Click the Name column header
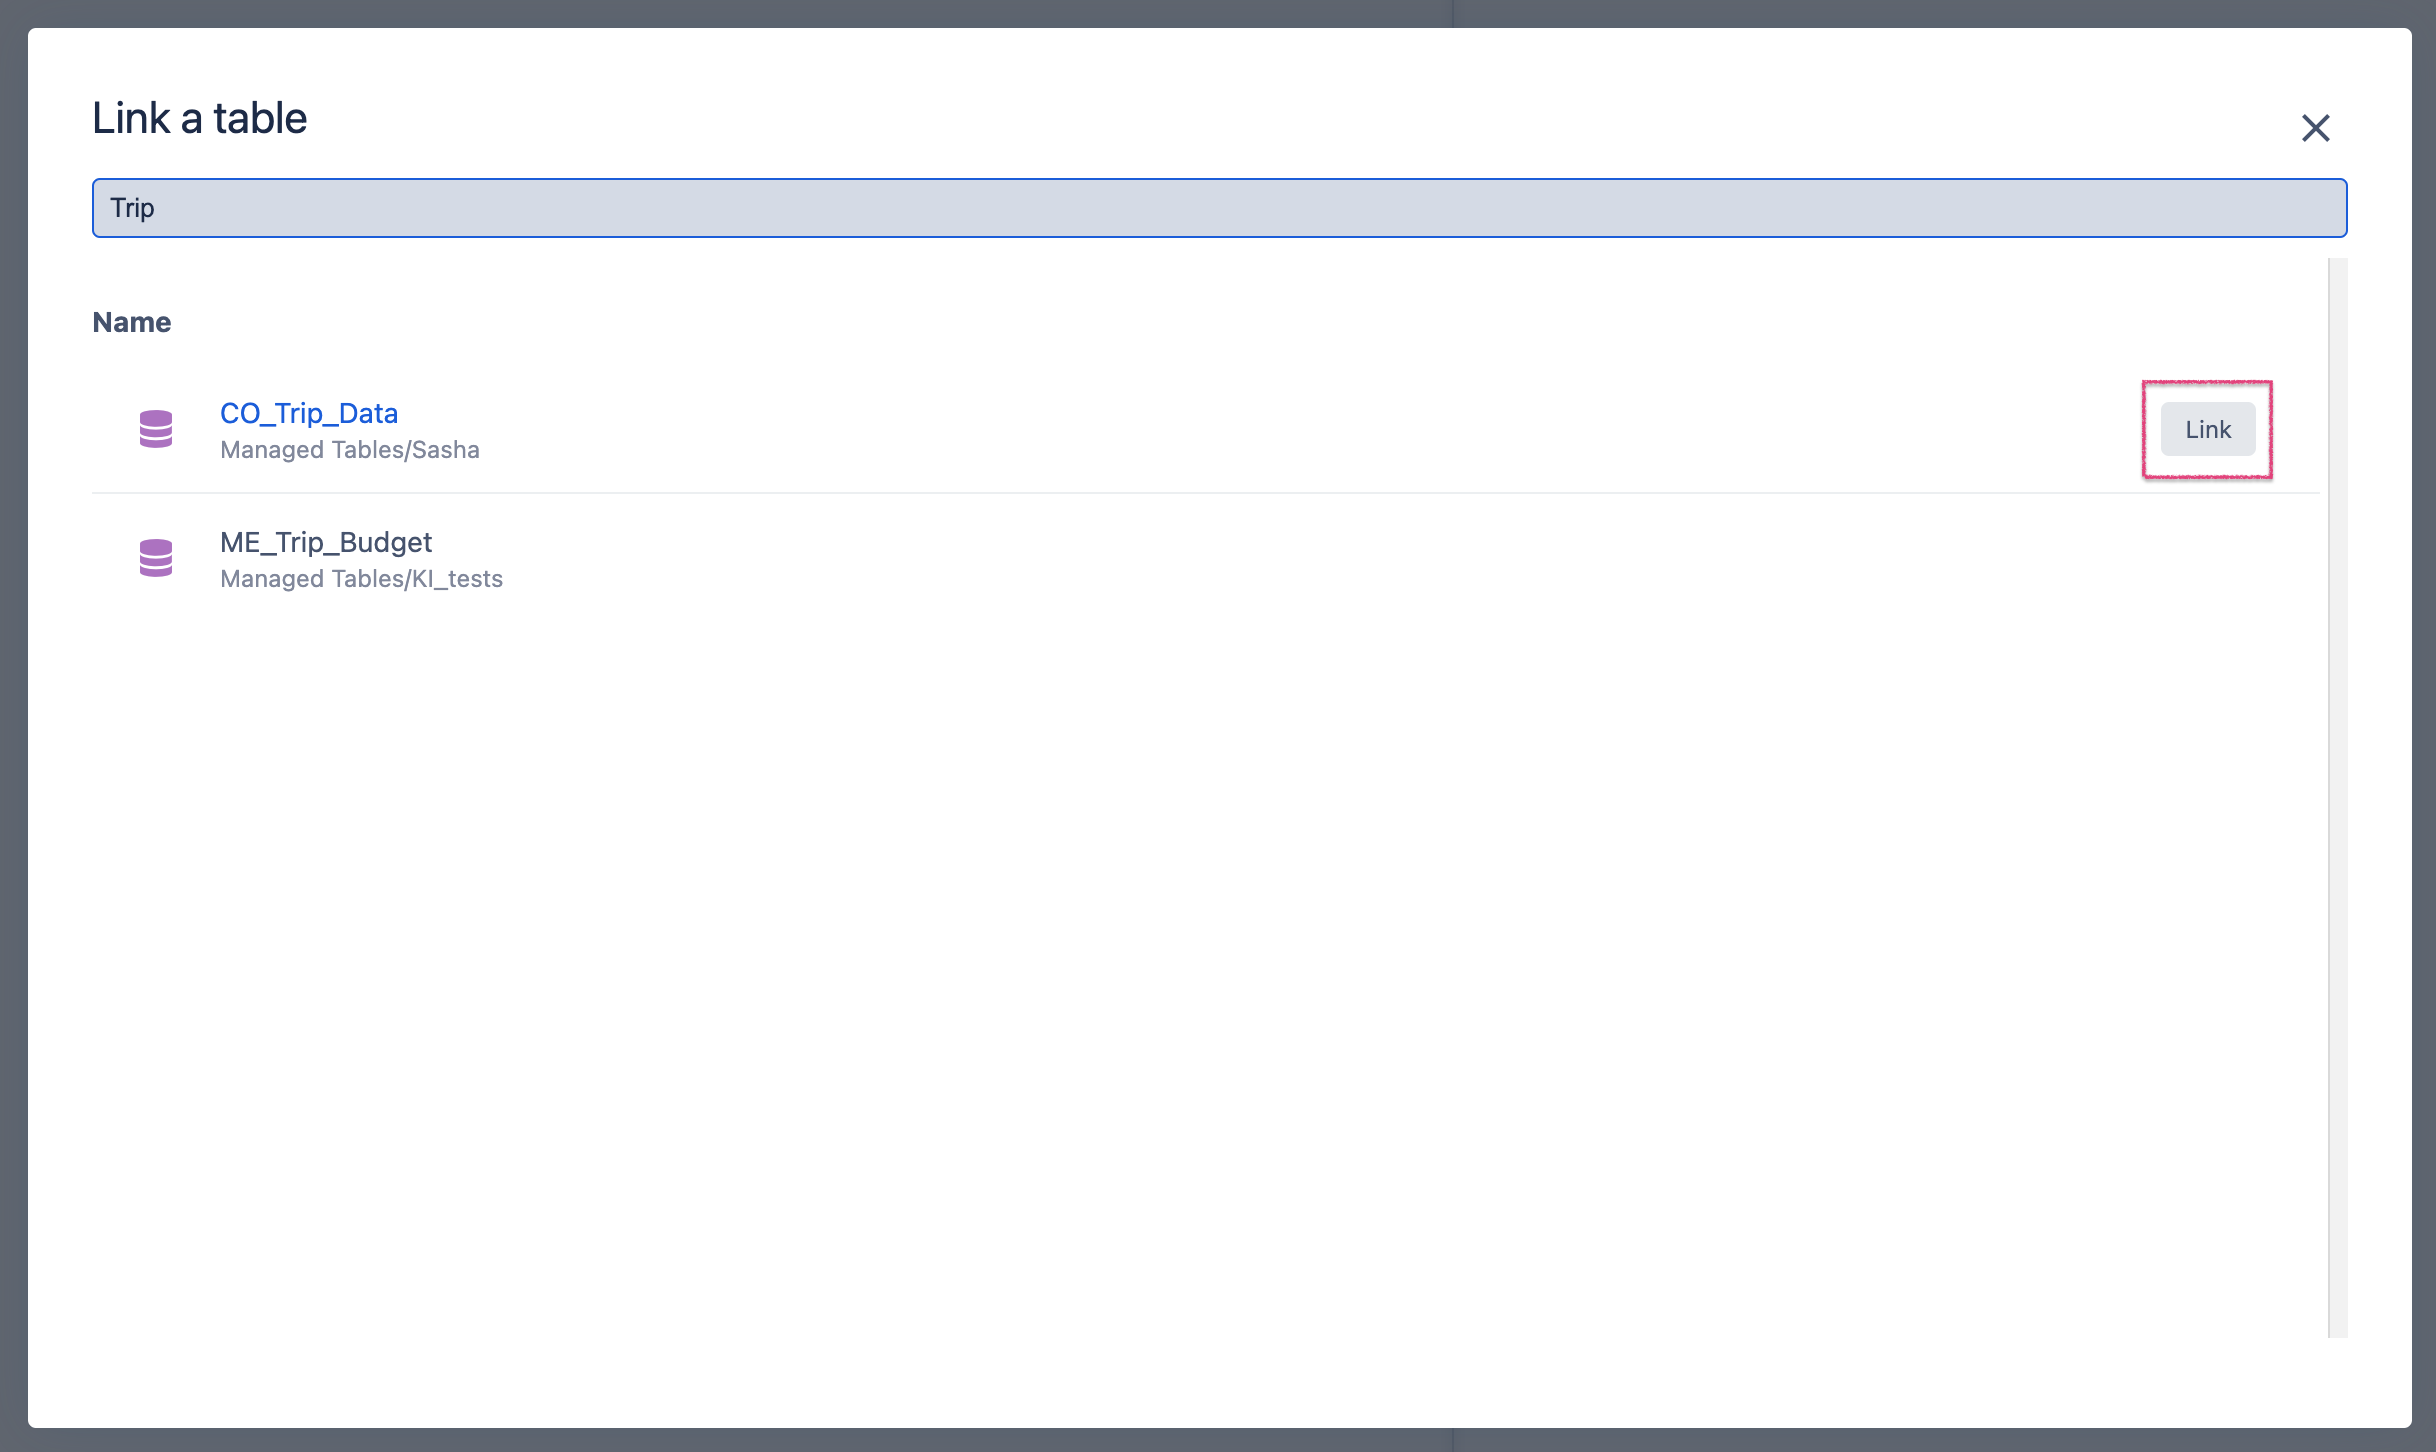Screen dimensions: 2436x1452 [132, 322]
